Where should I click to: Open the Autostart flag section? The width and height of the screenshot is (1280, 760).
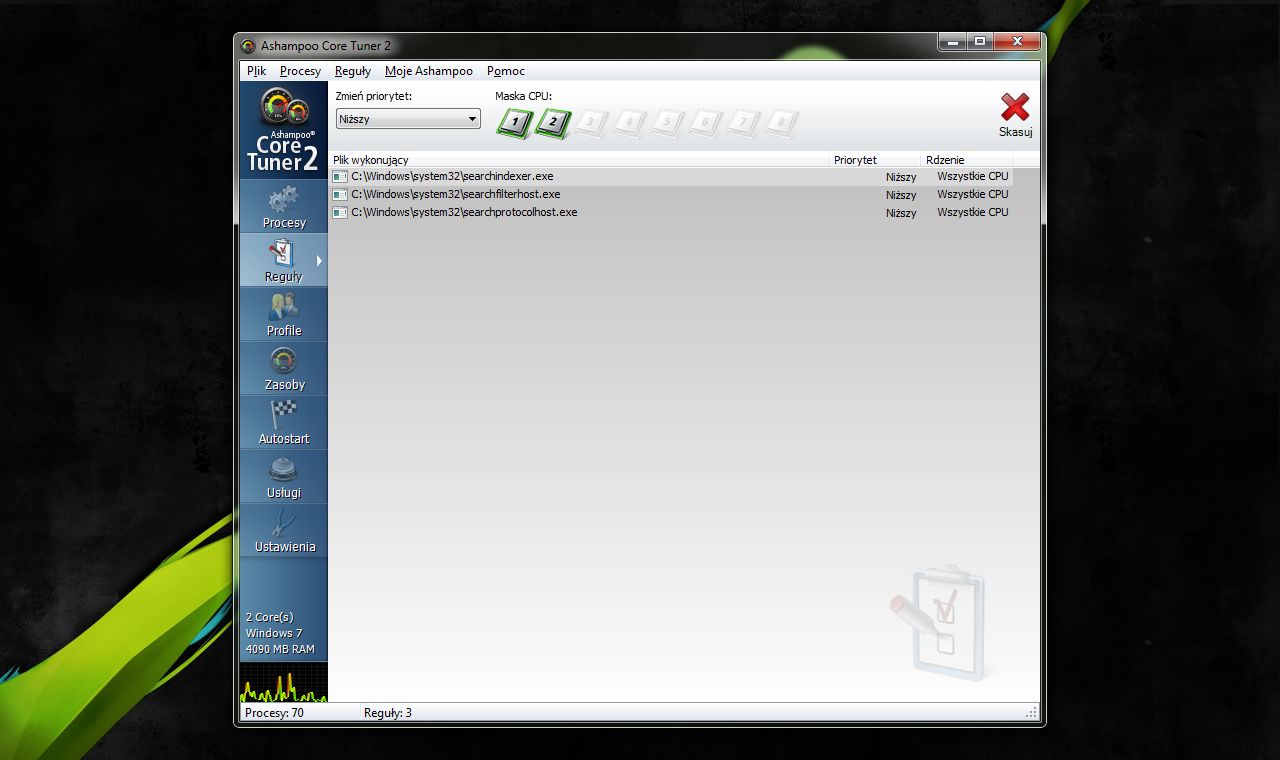(x=284, y=422)
